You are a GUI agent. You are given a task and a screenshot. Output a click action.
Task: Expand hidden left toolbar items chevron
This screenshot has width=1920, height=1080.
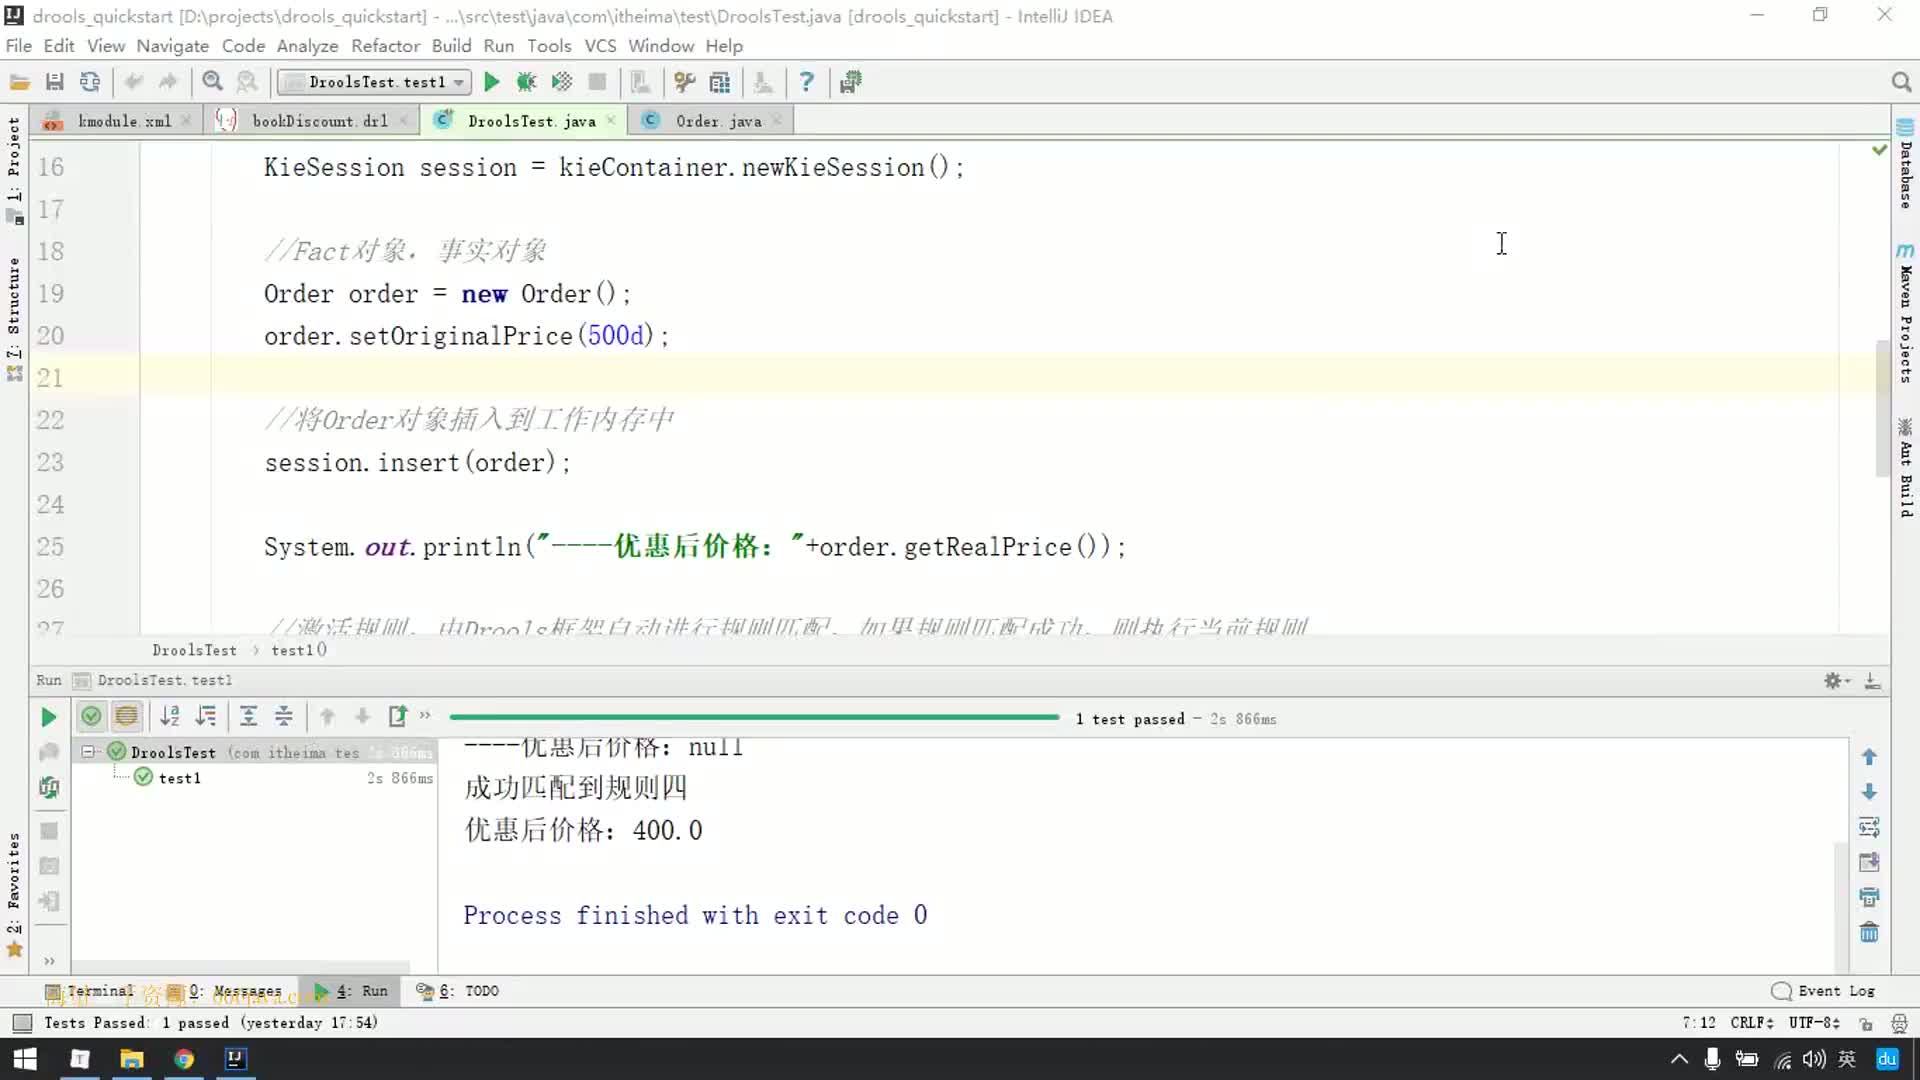(49, 961)
